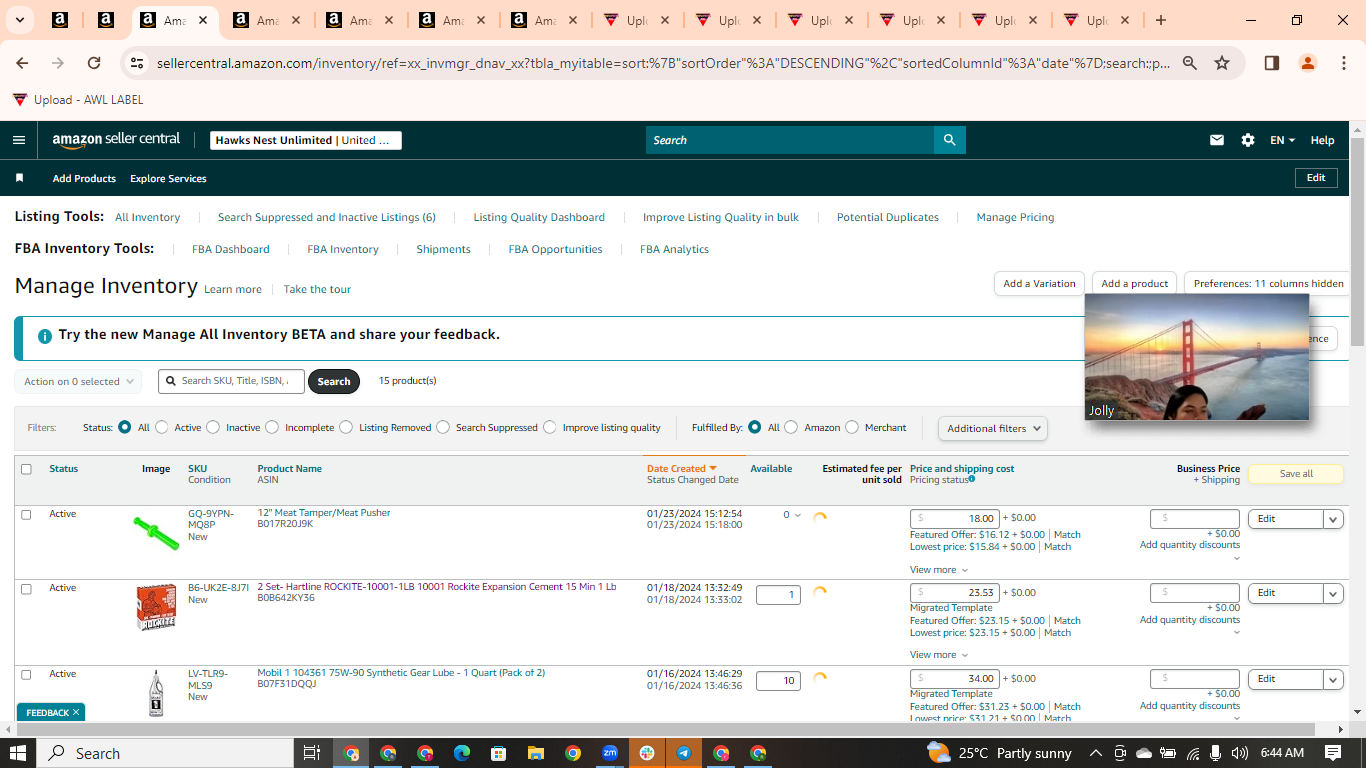Choose the Listing Removed status filter
This screenshot has width=1366, height=768.
pyautogui.click(x=346, y=427)
